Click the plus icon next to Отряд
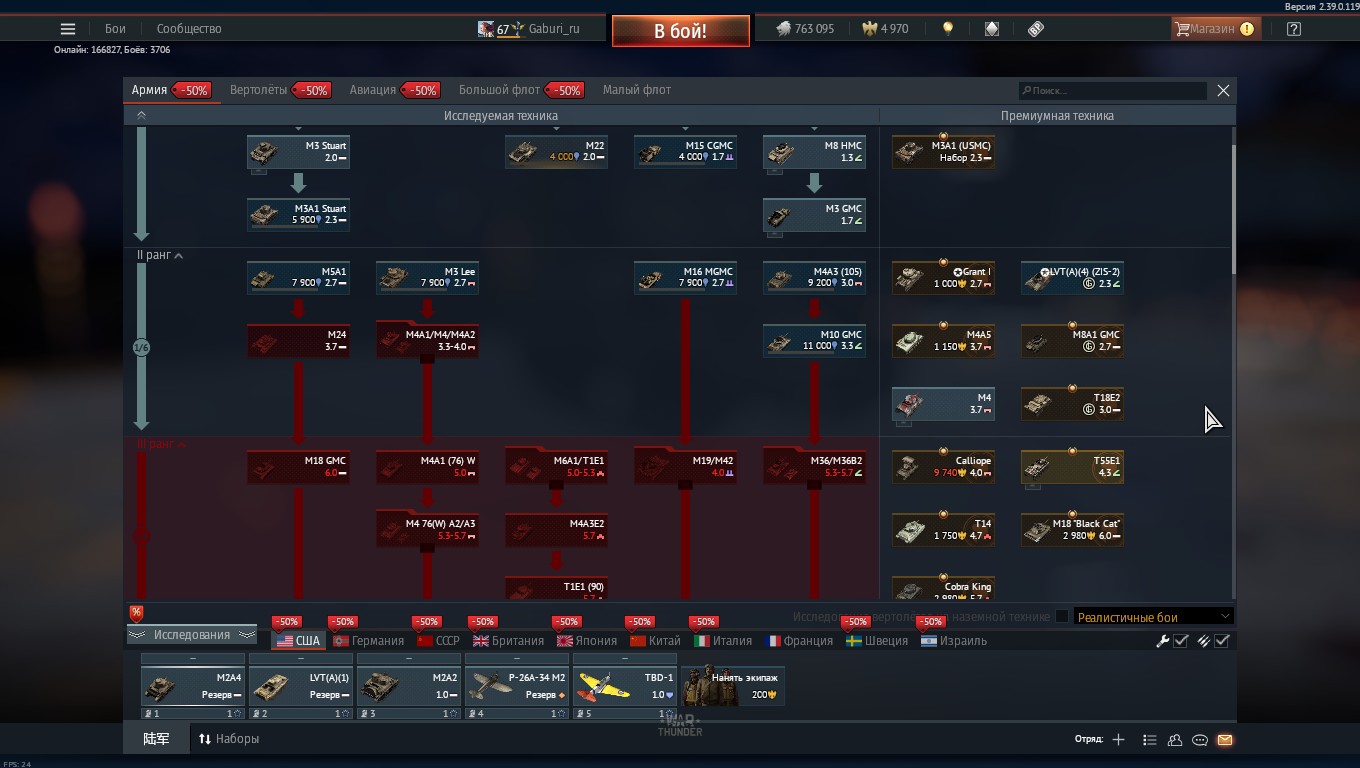Image resolution: width=1360 pixels, height=768 pixels. [1118, 740]
